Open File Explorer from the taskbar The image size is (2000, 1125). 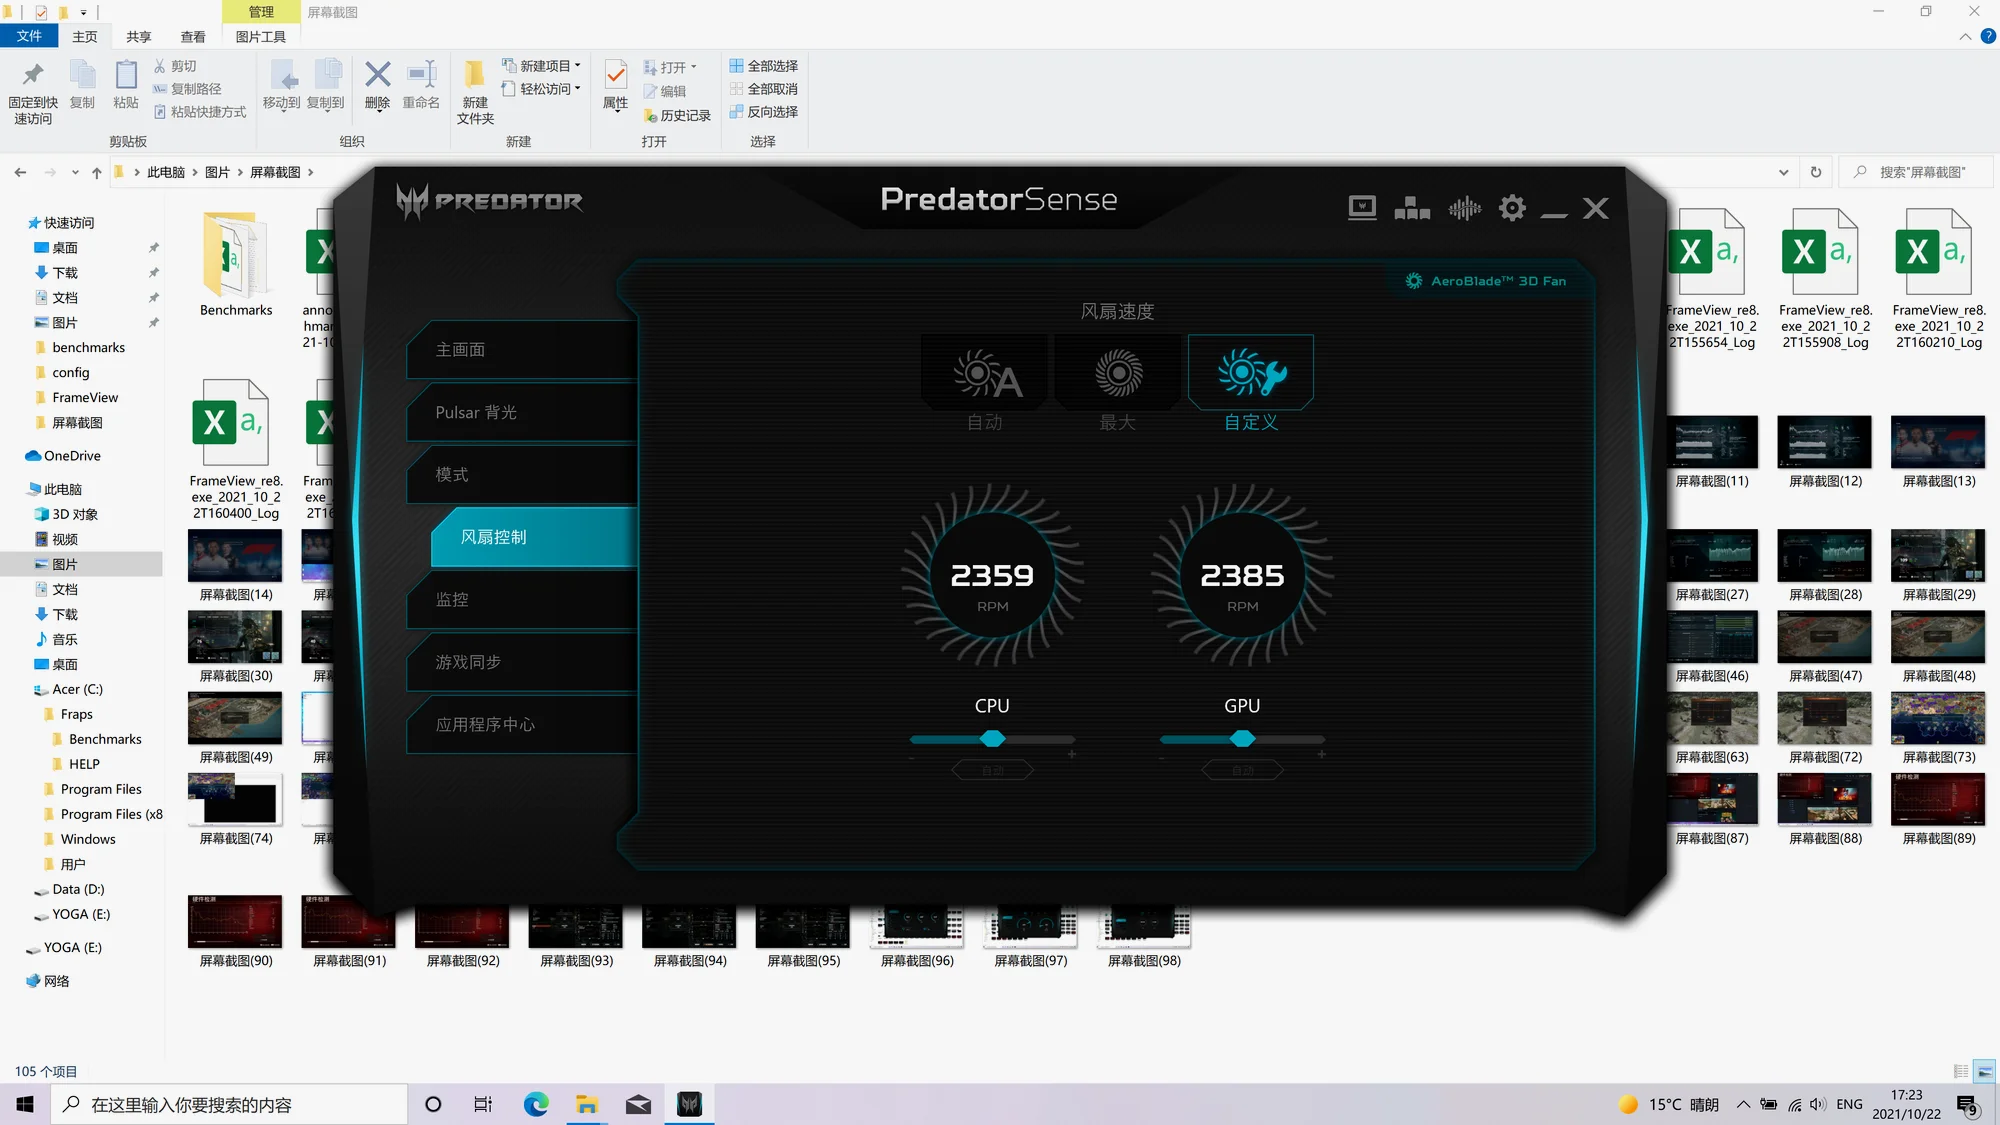587,1104
